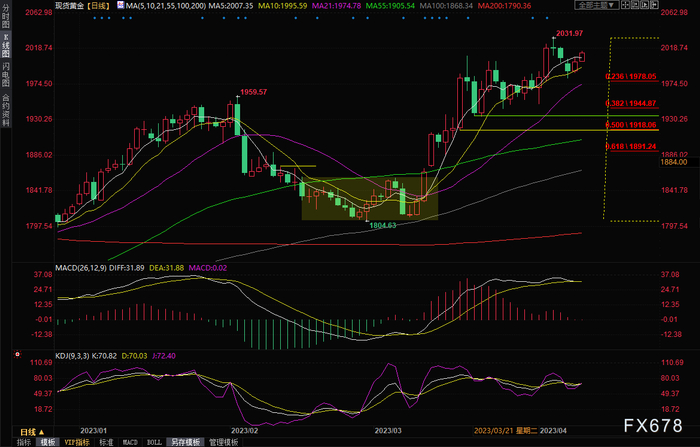Click the 2023/02 time axis label
This screenshot has width=700, height=447.
pos(244,430)
